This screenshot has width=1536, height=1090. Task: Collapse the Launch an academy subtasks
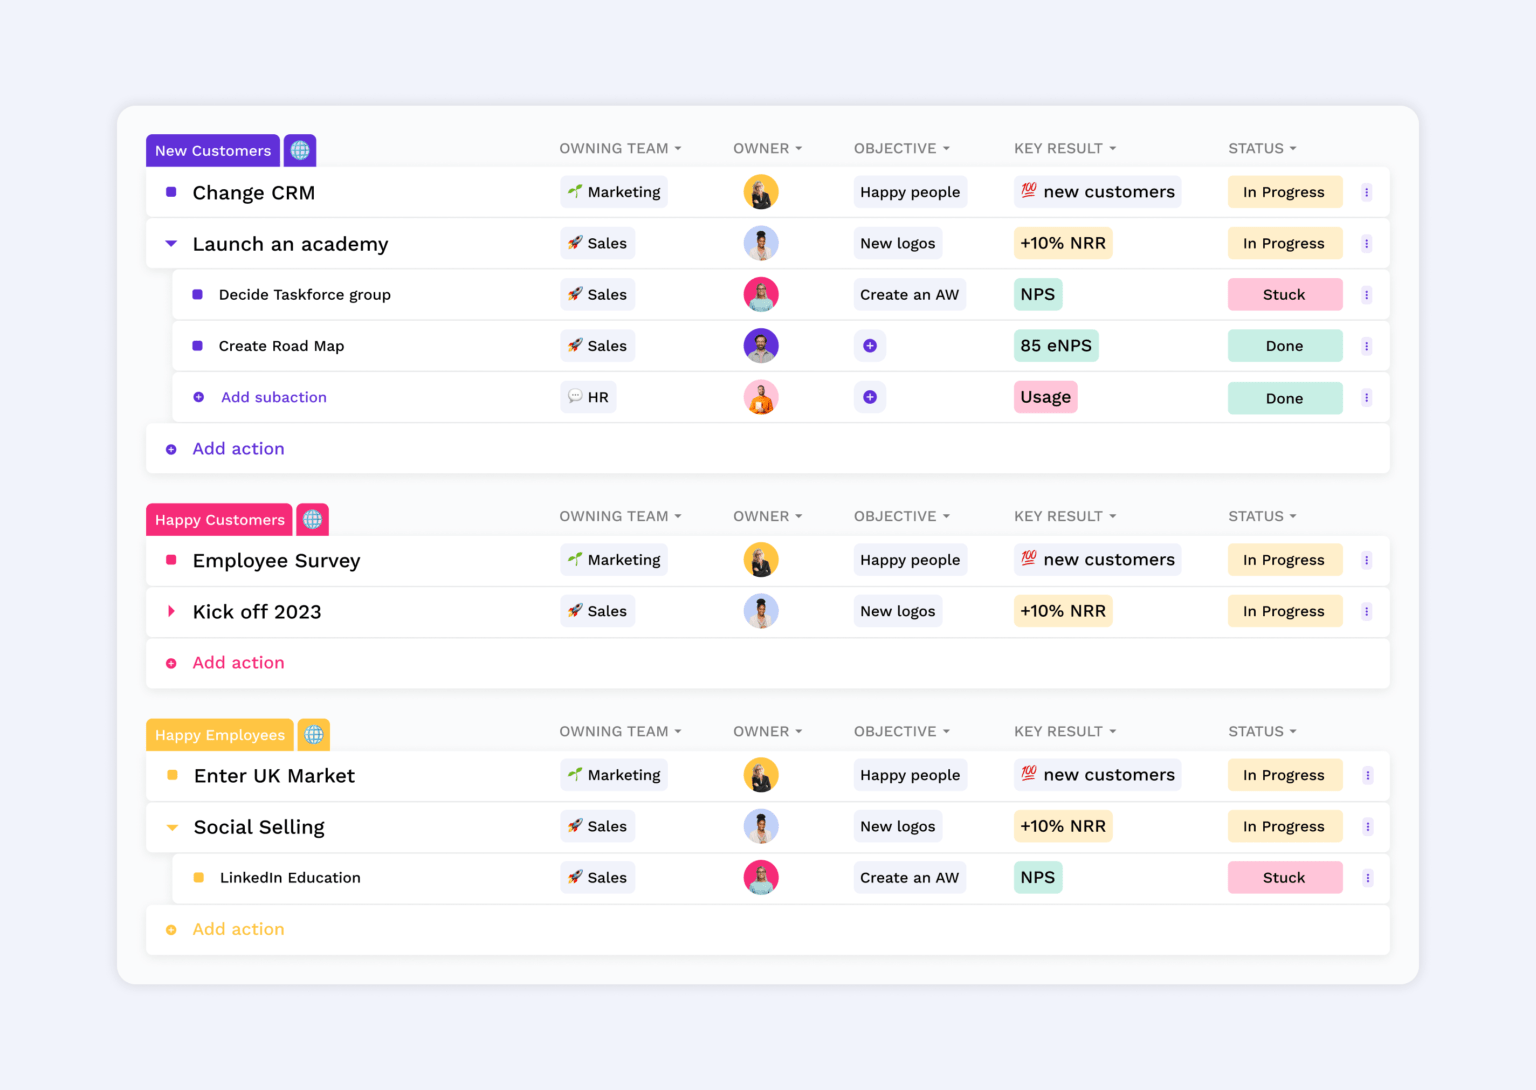click(170, 243)
